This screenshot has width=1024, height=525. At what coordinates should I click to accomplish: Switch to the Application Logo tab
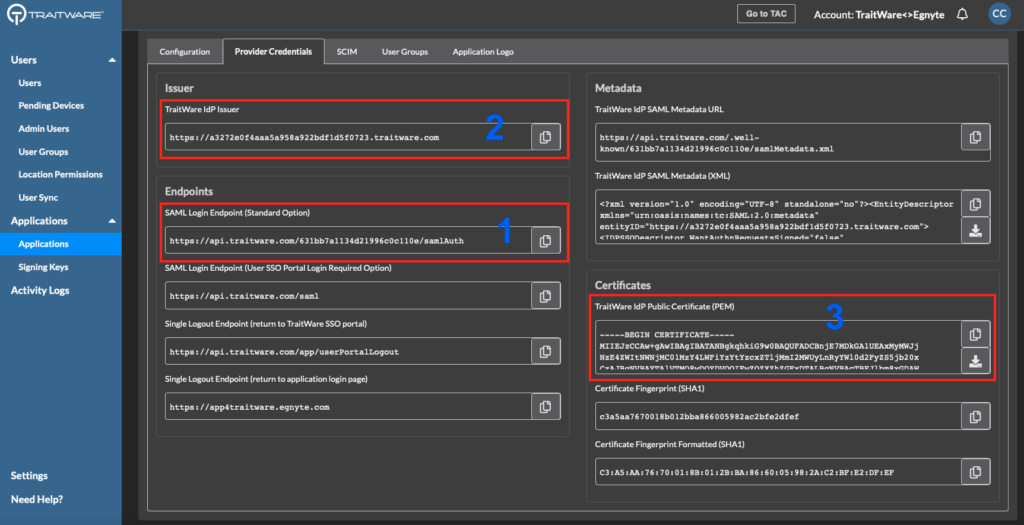tap(483, 52)
